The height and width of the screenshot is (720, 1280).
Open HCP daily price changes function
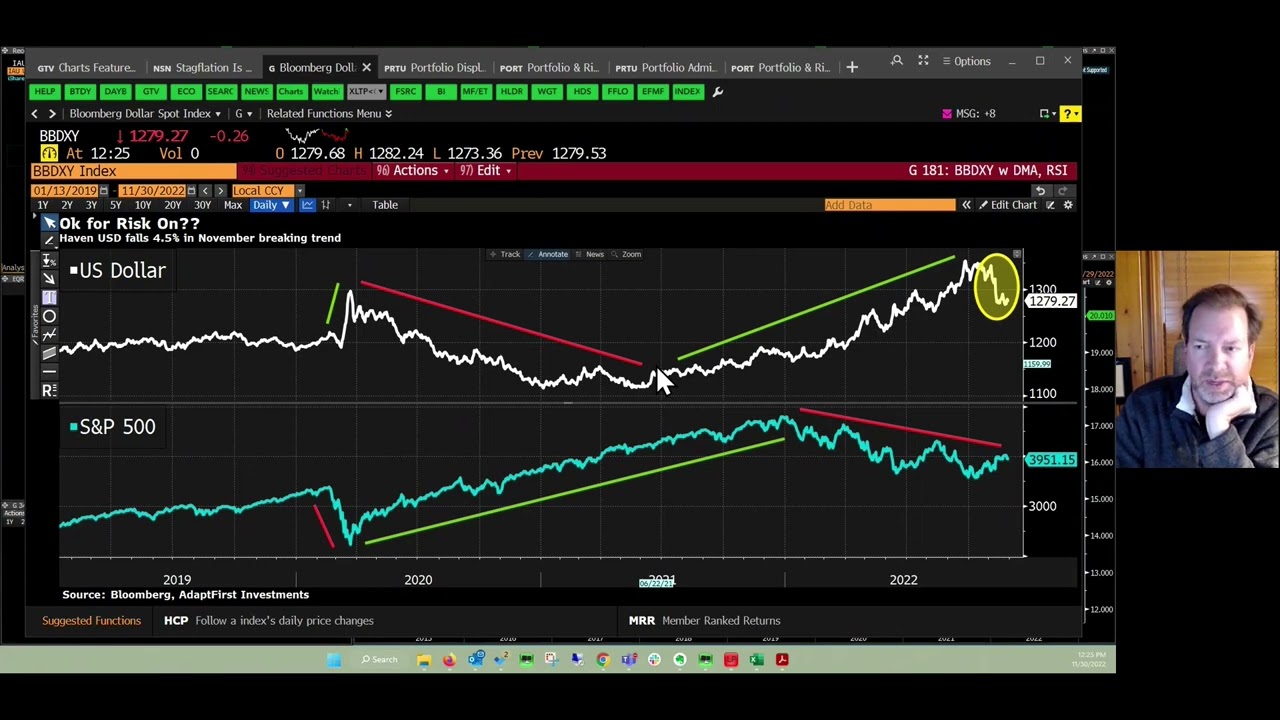[269, 621]
